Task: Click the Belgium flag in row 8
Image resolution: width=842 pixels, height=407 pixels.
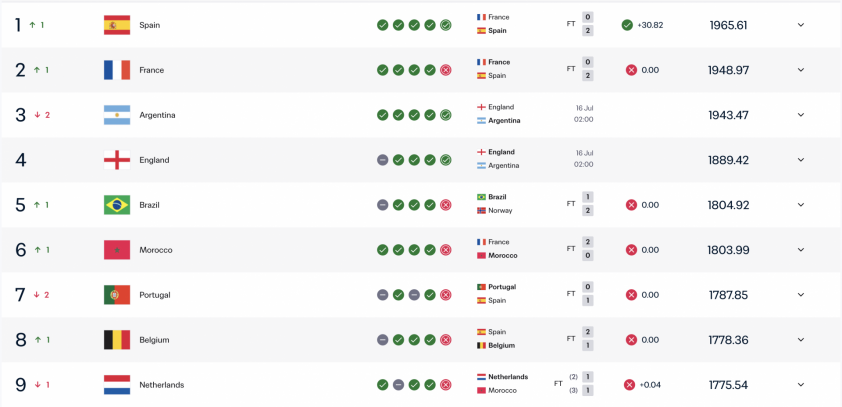Action: point(117,340)
